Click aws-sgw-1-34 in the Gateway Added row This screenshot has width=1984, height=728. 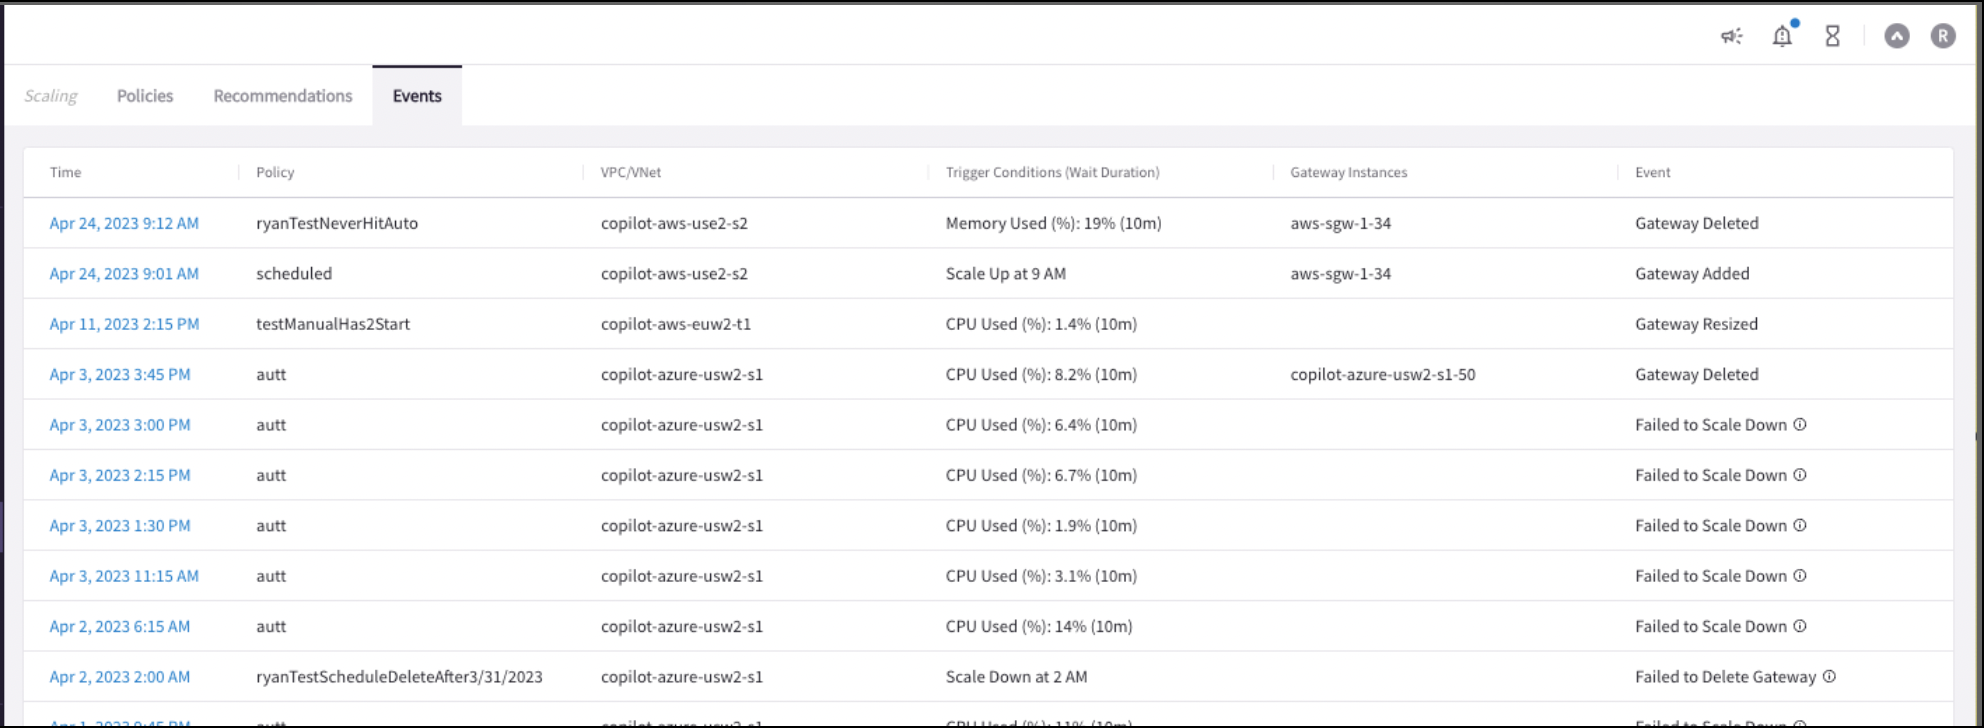1341,273
